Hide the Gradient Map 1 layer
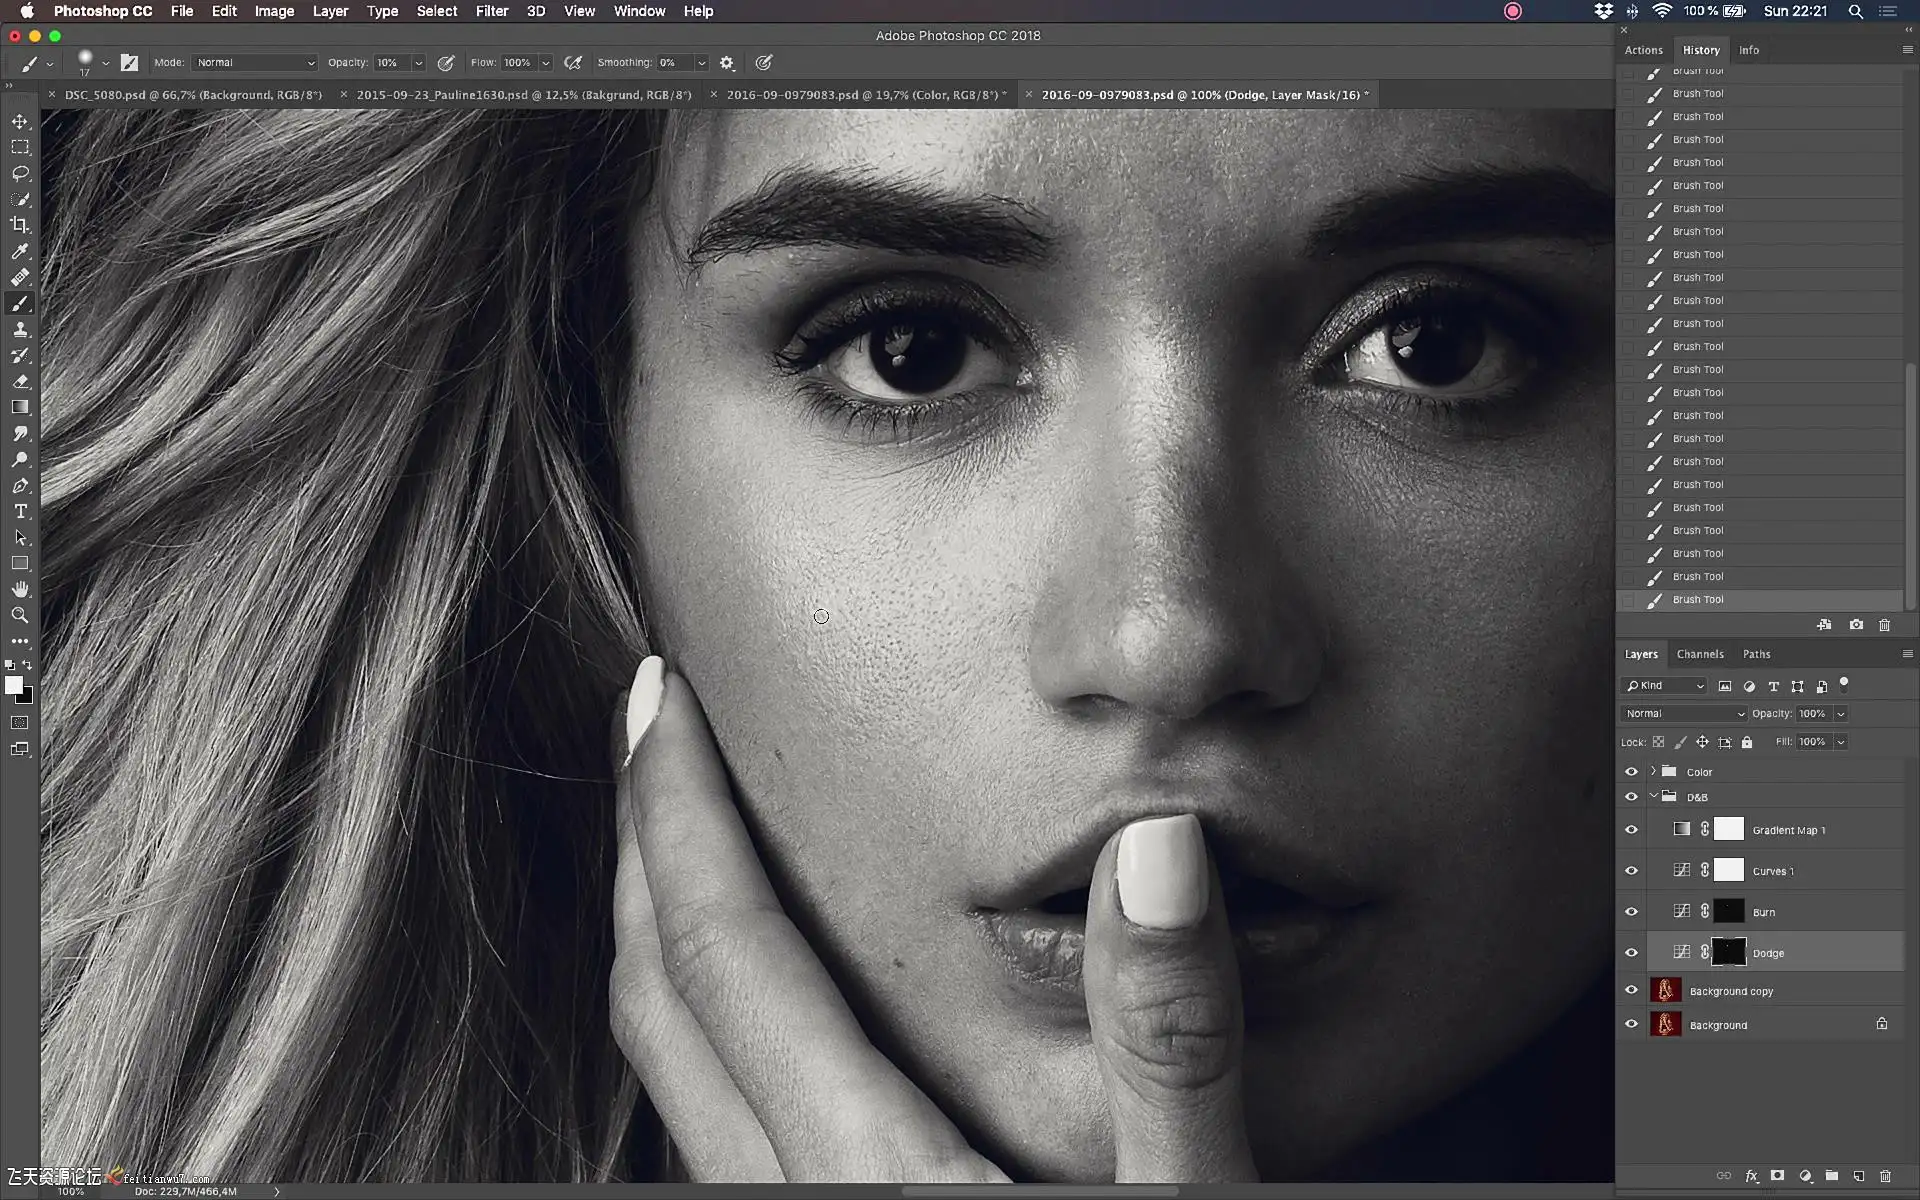 tap(1631, 830)
